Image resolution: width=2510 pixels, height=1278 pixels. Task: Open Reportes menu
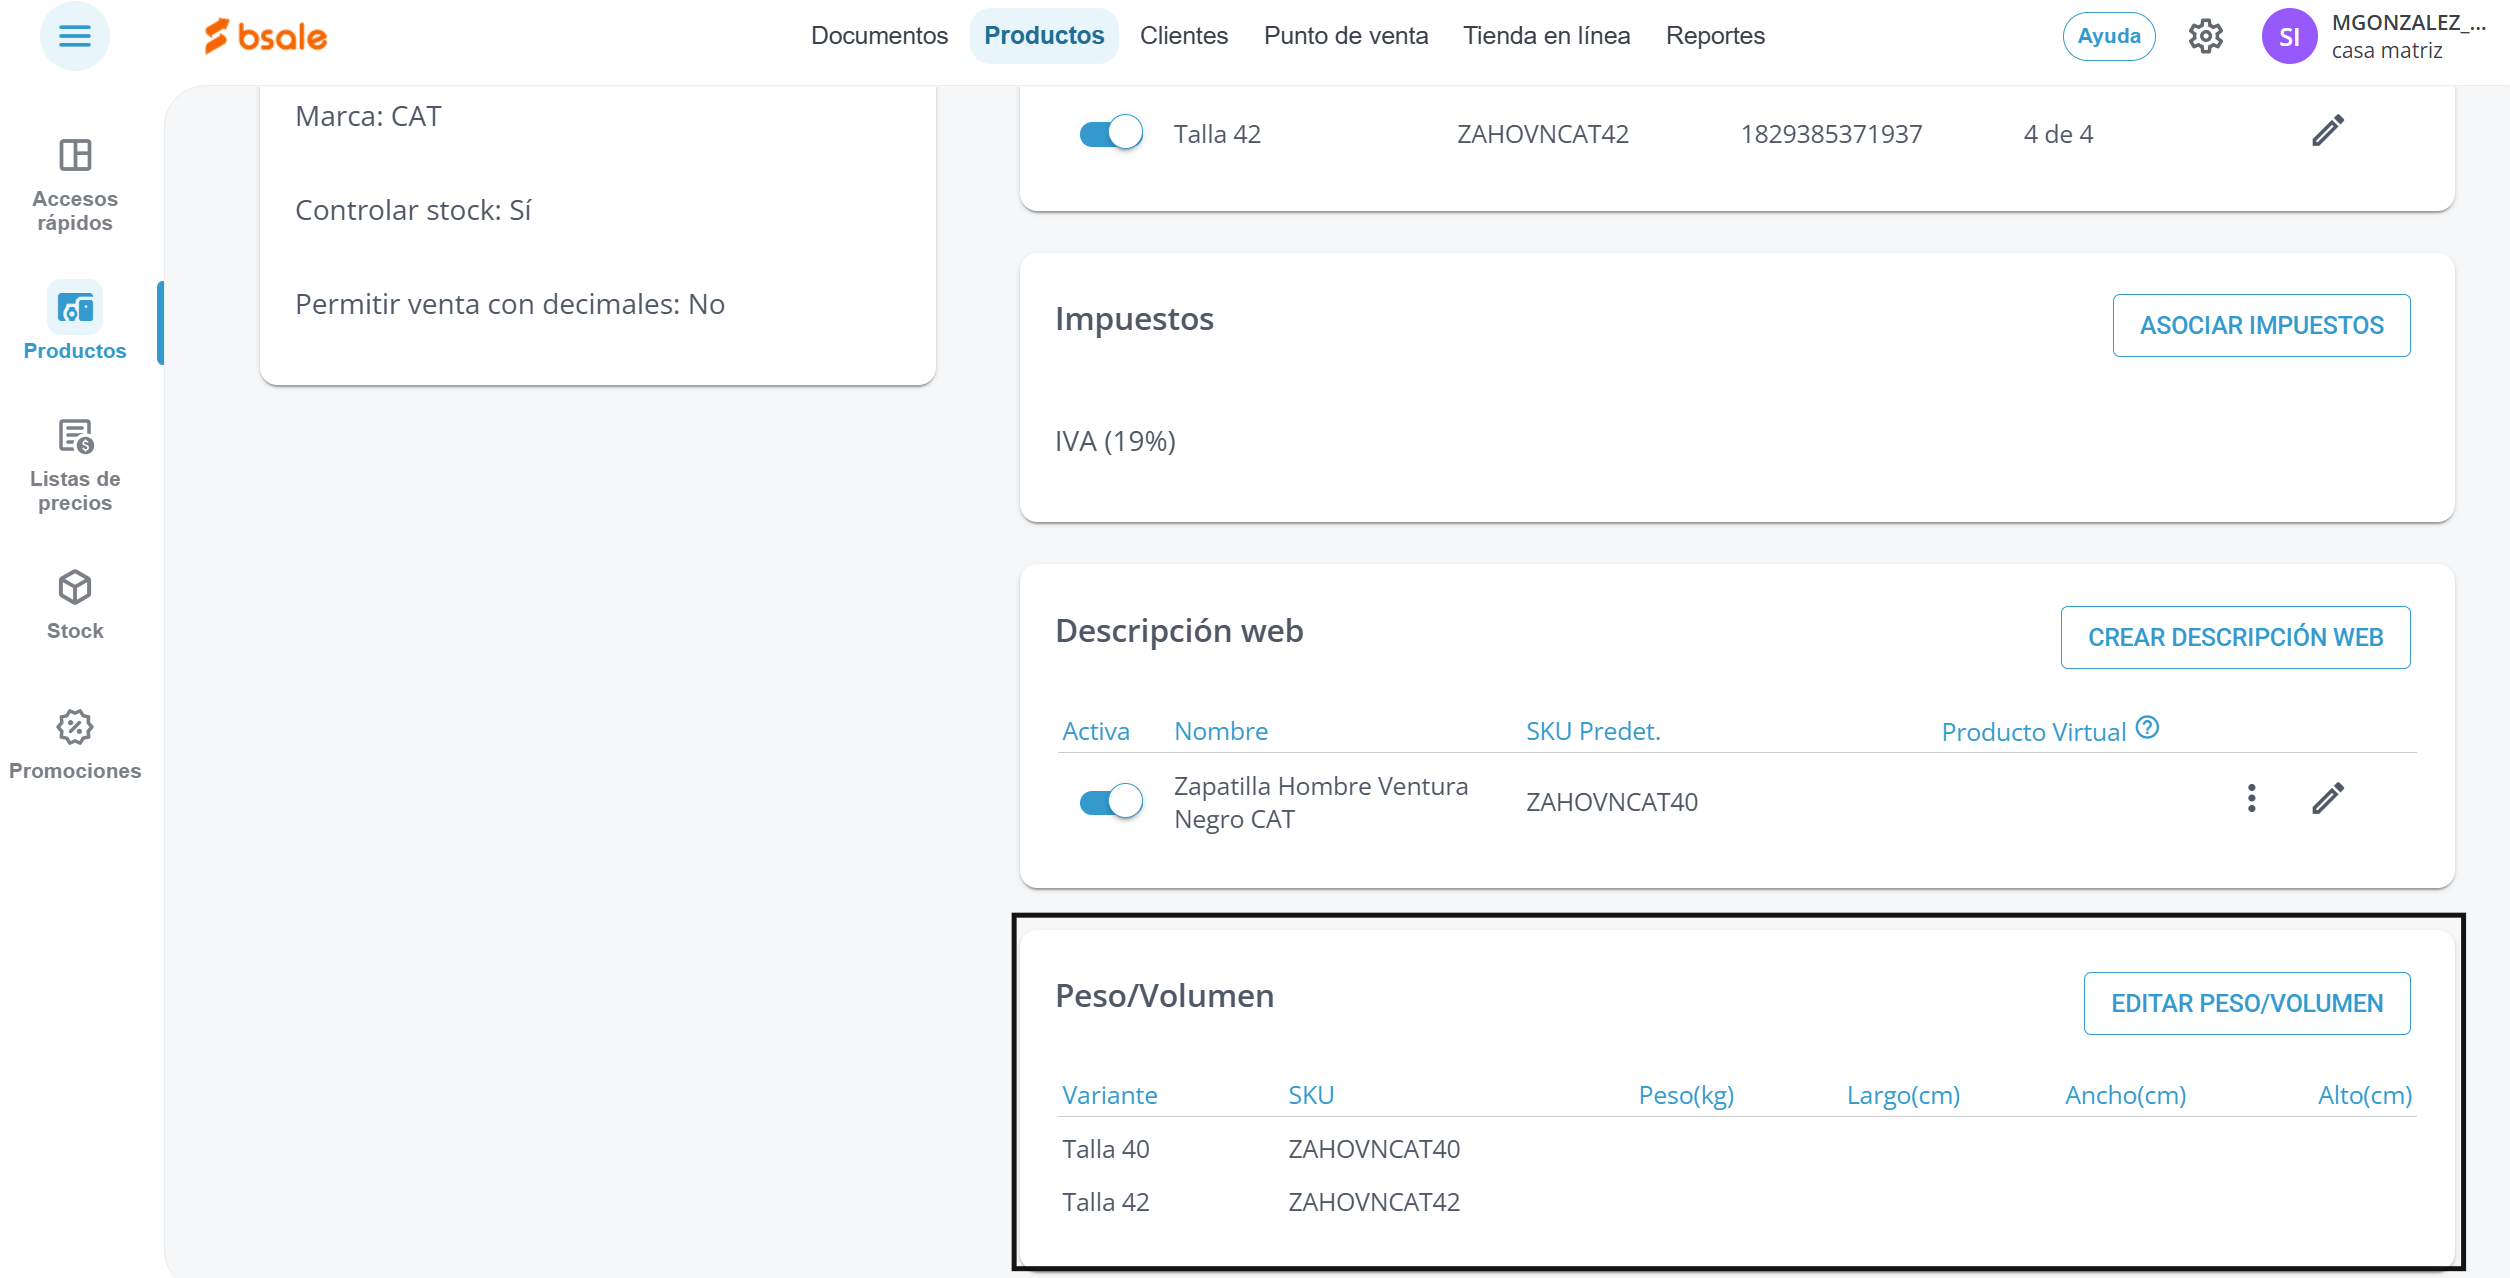[x=1715, y=36]
